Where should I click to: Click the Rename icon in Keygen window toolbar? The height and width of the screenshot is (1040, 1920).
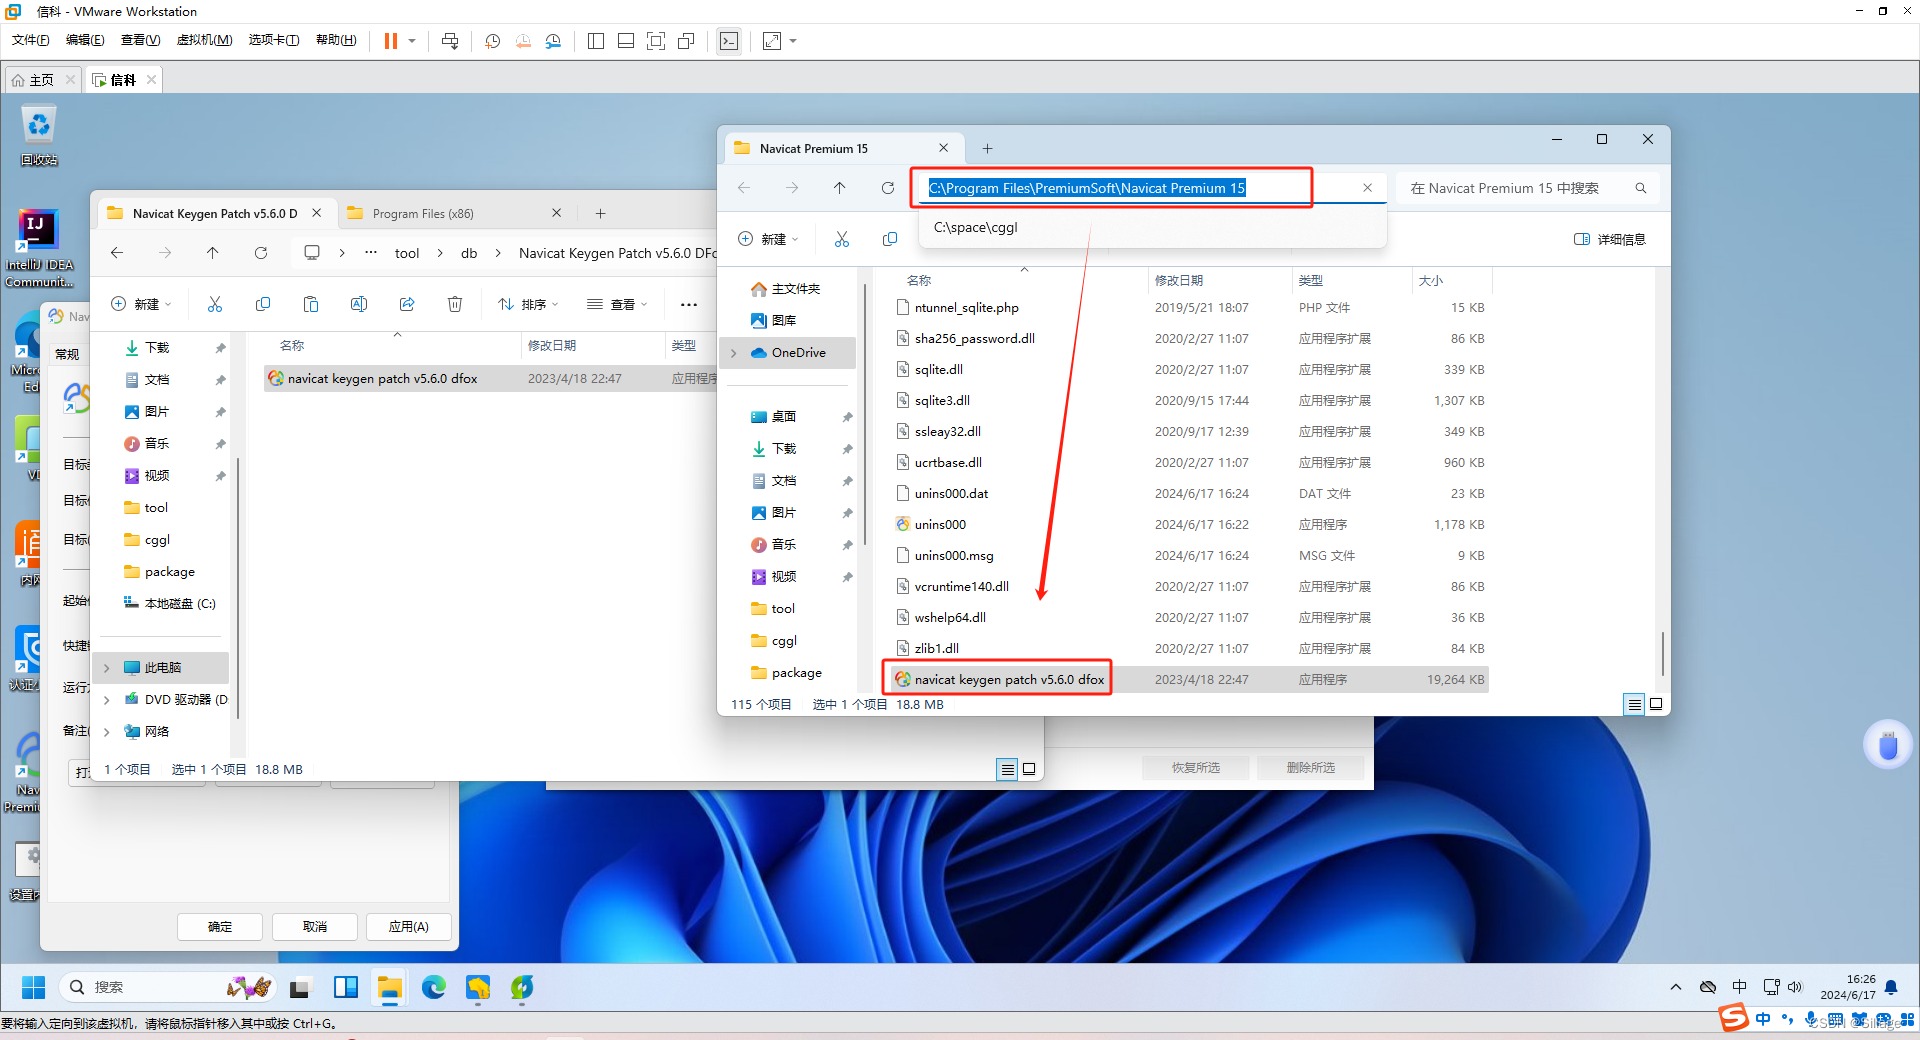click(359, 304)
